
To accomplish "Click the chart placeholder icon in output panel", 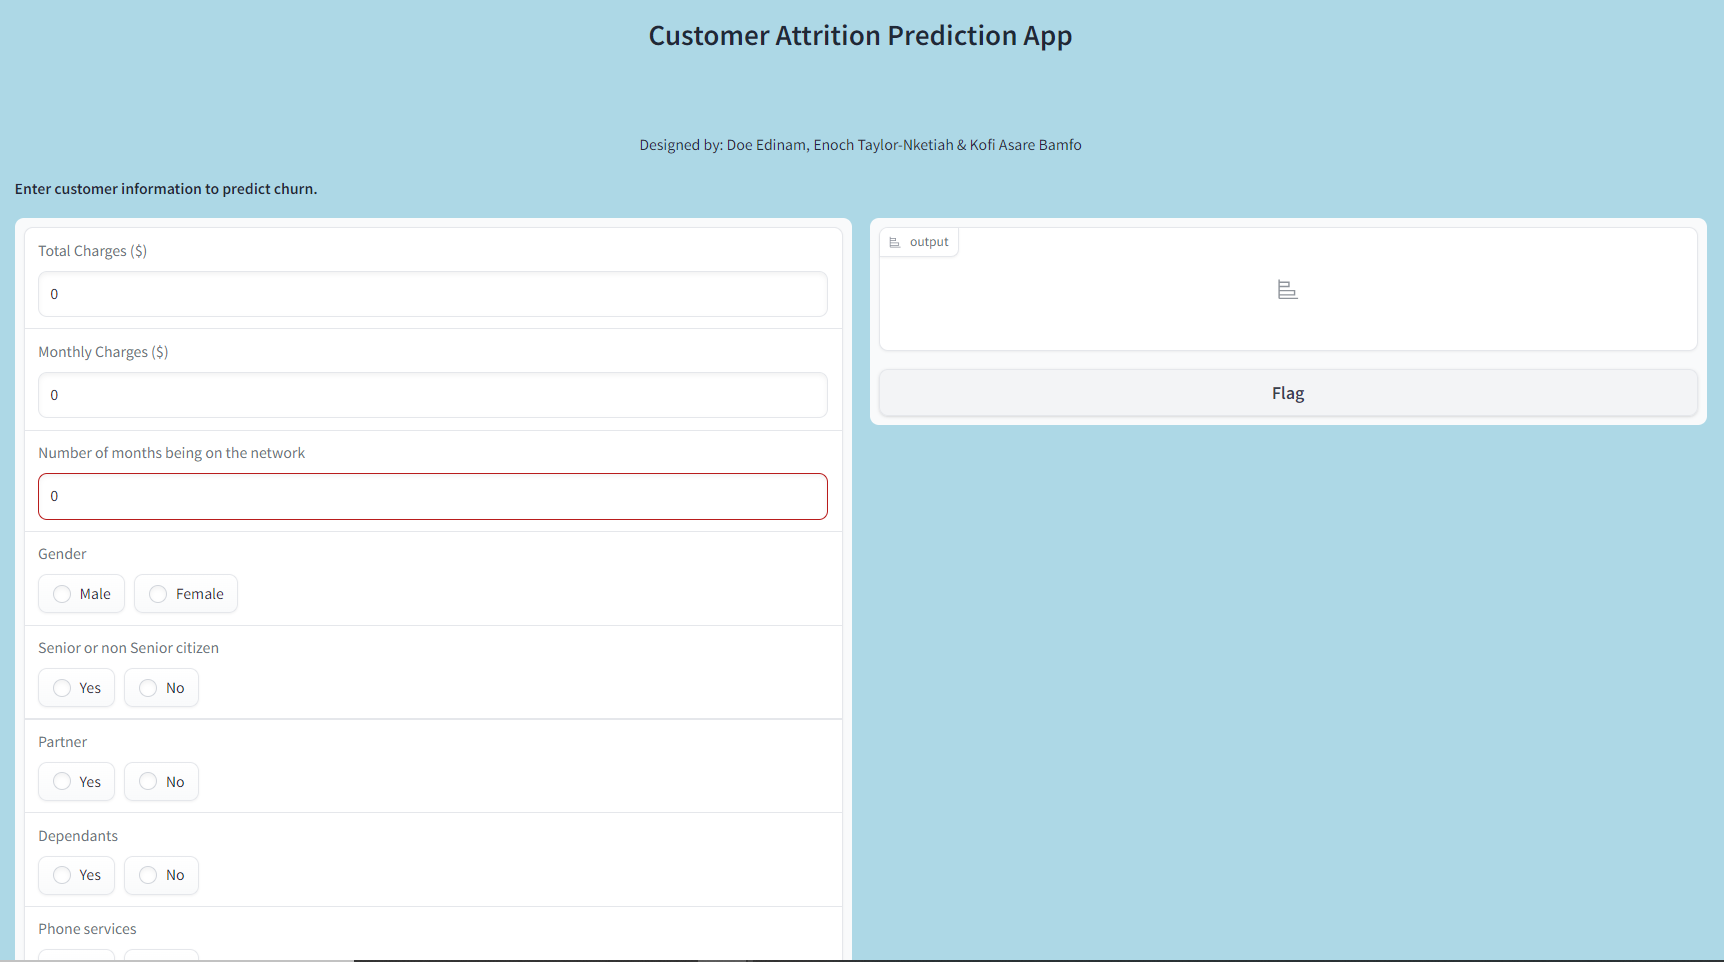I will (1288, 289).
